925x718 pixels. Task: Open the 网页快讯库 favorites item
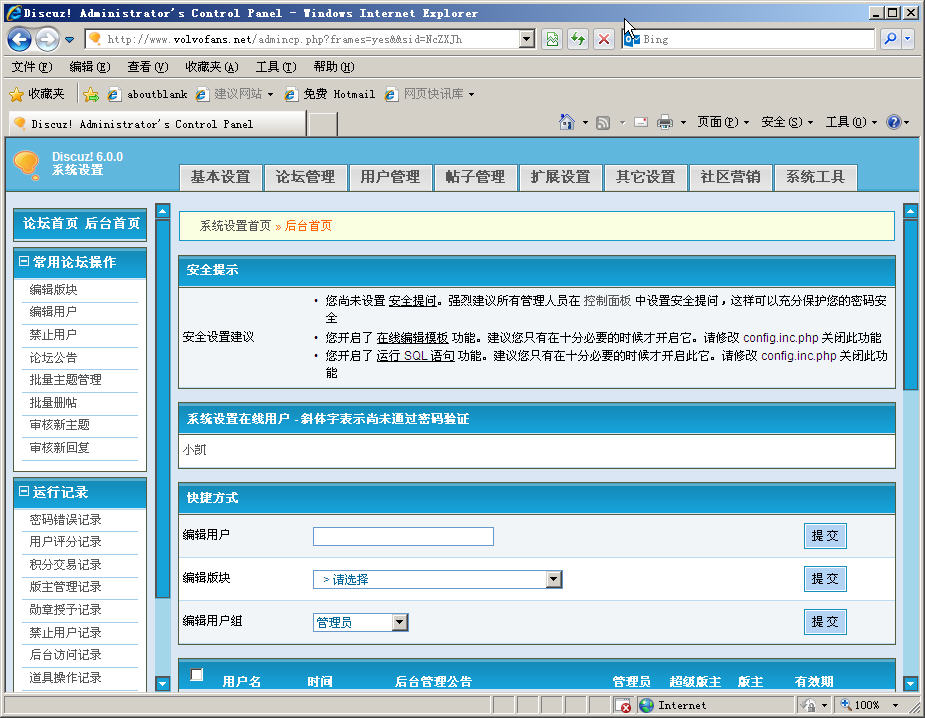pos(429,94)
